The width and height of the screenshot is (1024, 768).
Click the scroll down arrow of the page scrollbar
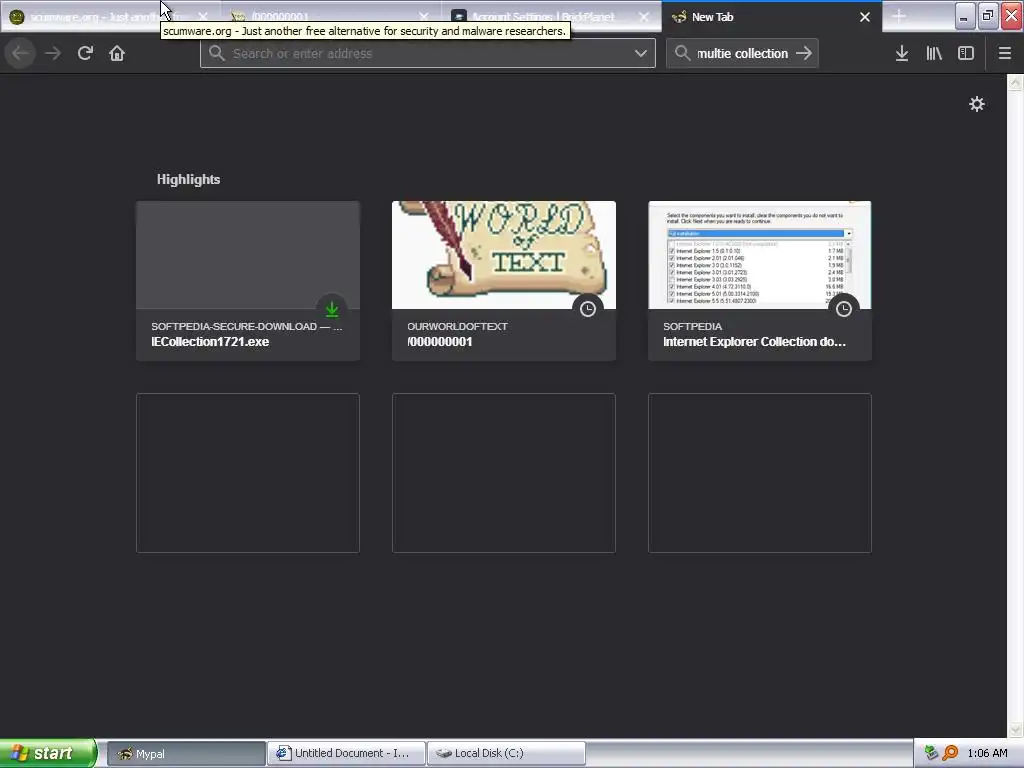[1015, 730]
